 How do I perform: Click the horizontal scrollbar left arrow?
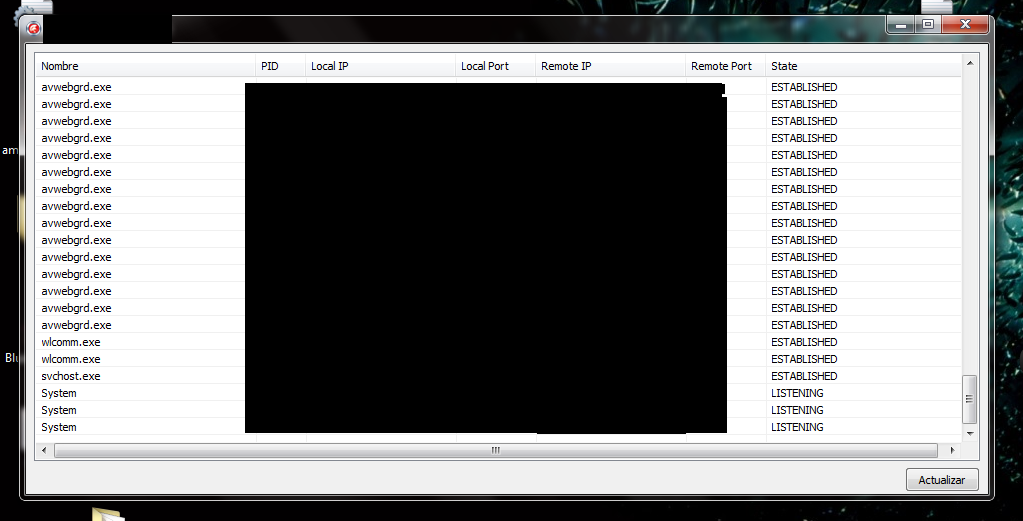pos(44,451)
